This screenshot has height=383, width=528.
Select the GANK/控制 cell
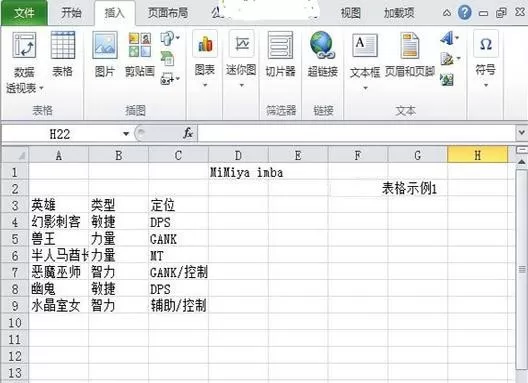[x=178, y=272]
